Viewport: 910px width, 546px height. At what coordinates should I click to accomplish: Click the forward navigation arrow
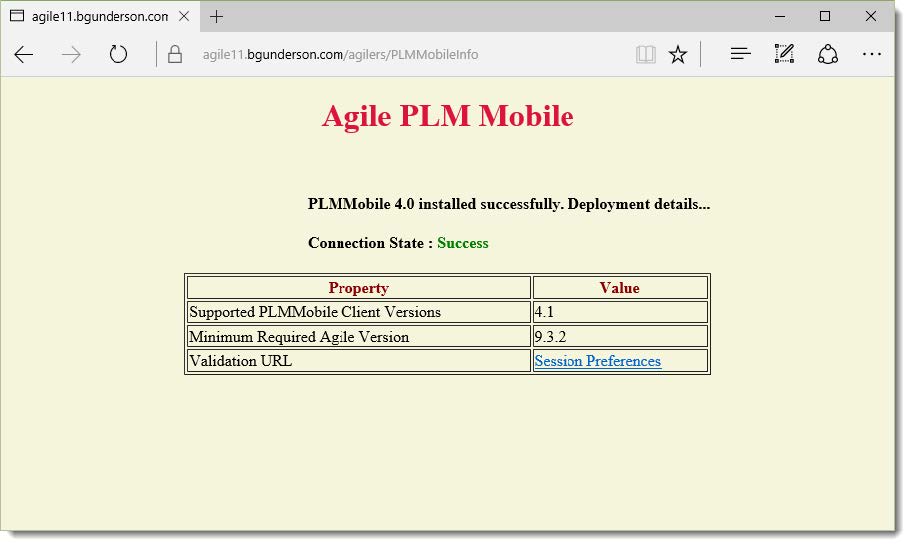click(71, 55)
